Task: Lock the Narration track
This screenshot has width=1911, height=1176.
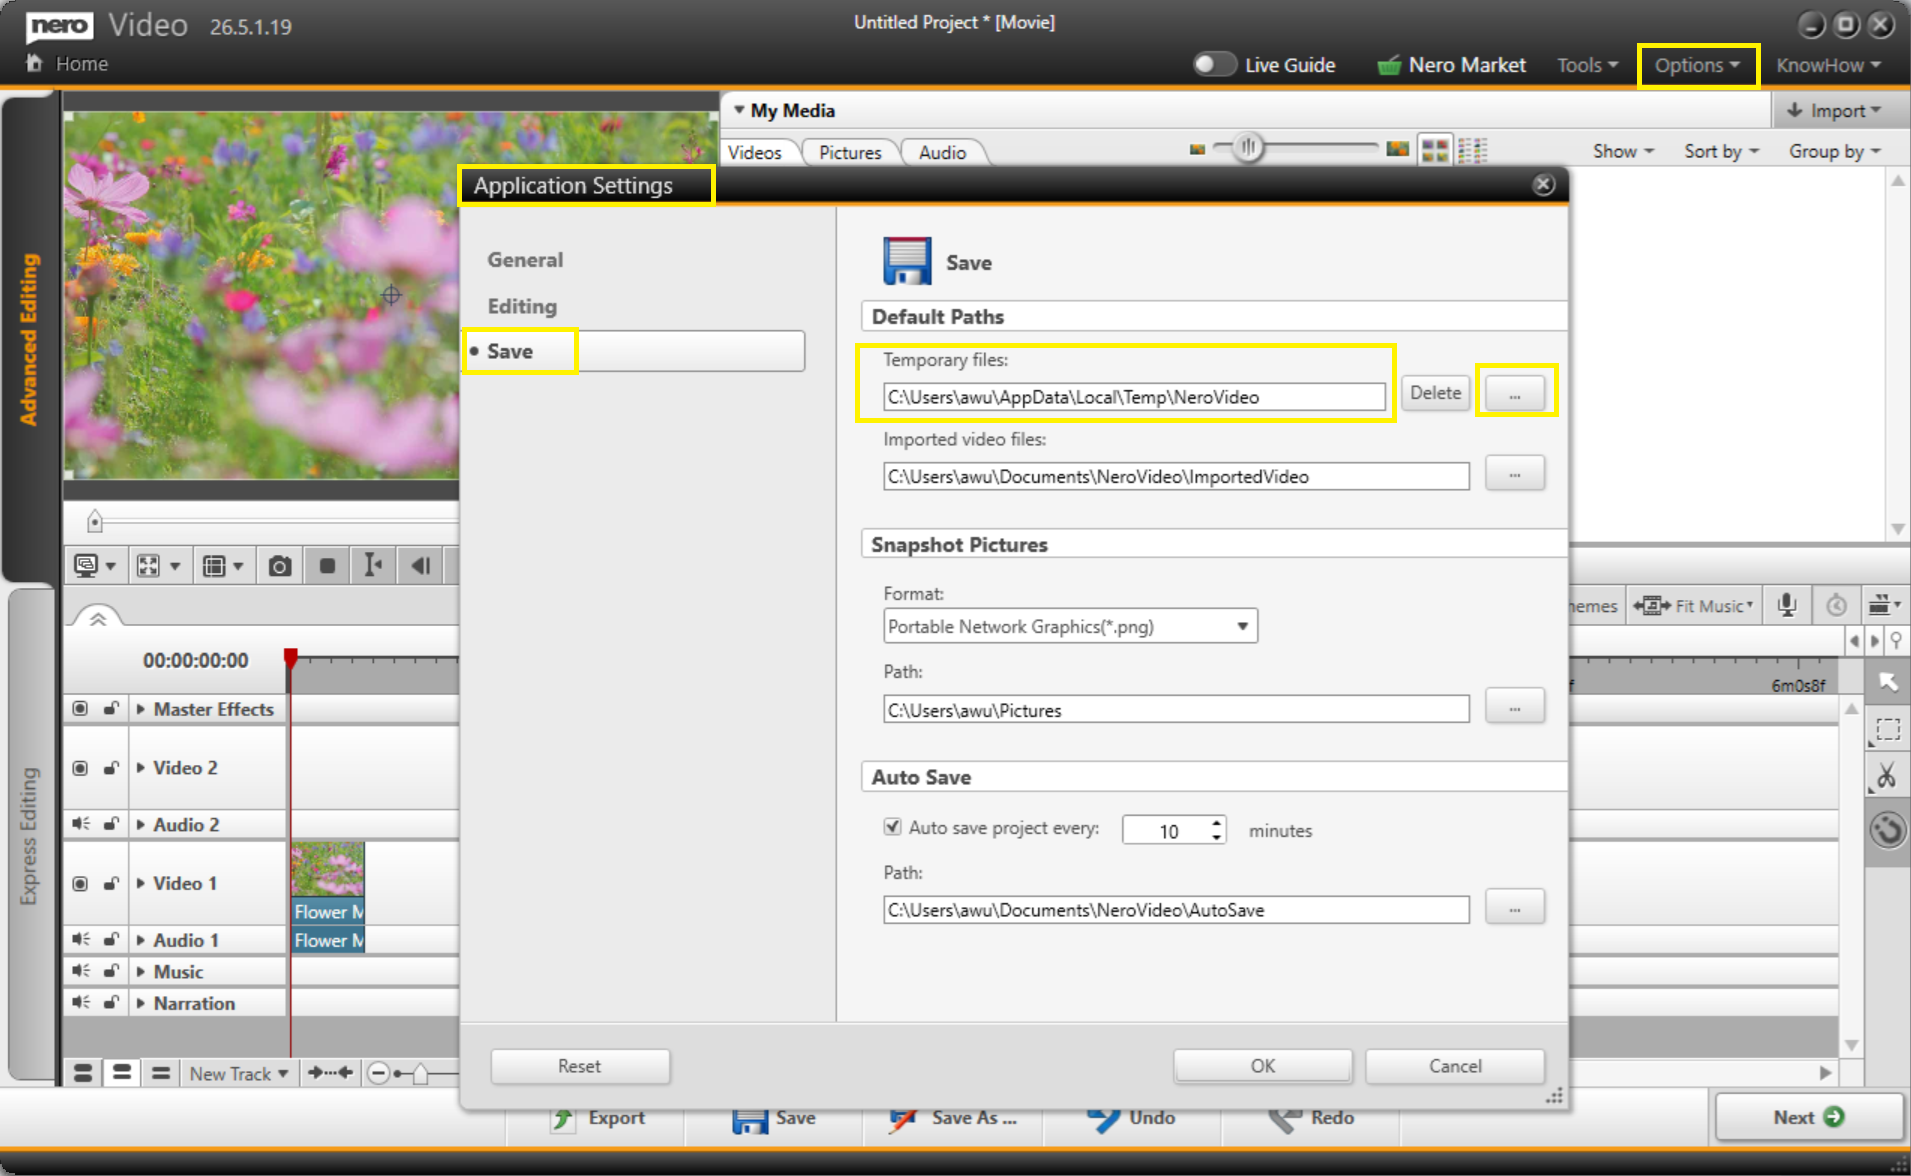Action: click(111, 1002)
